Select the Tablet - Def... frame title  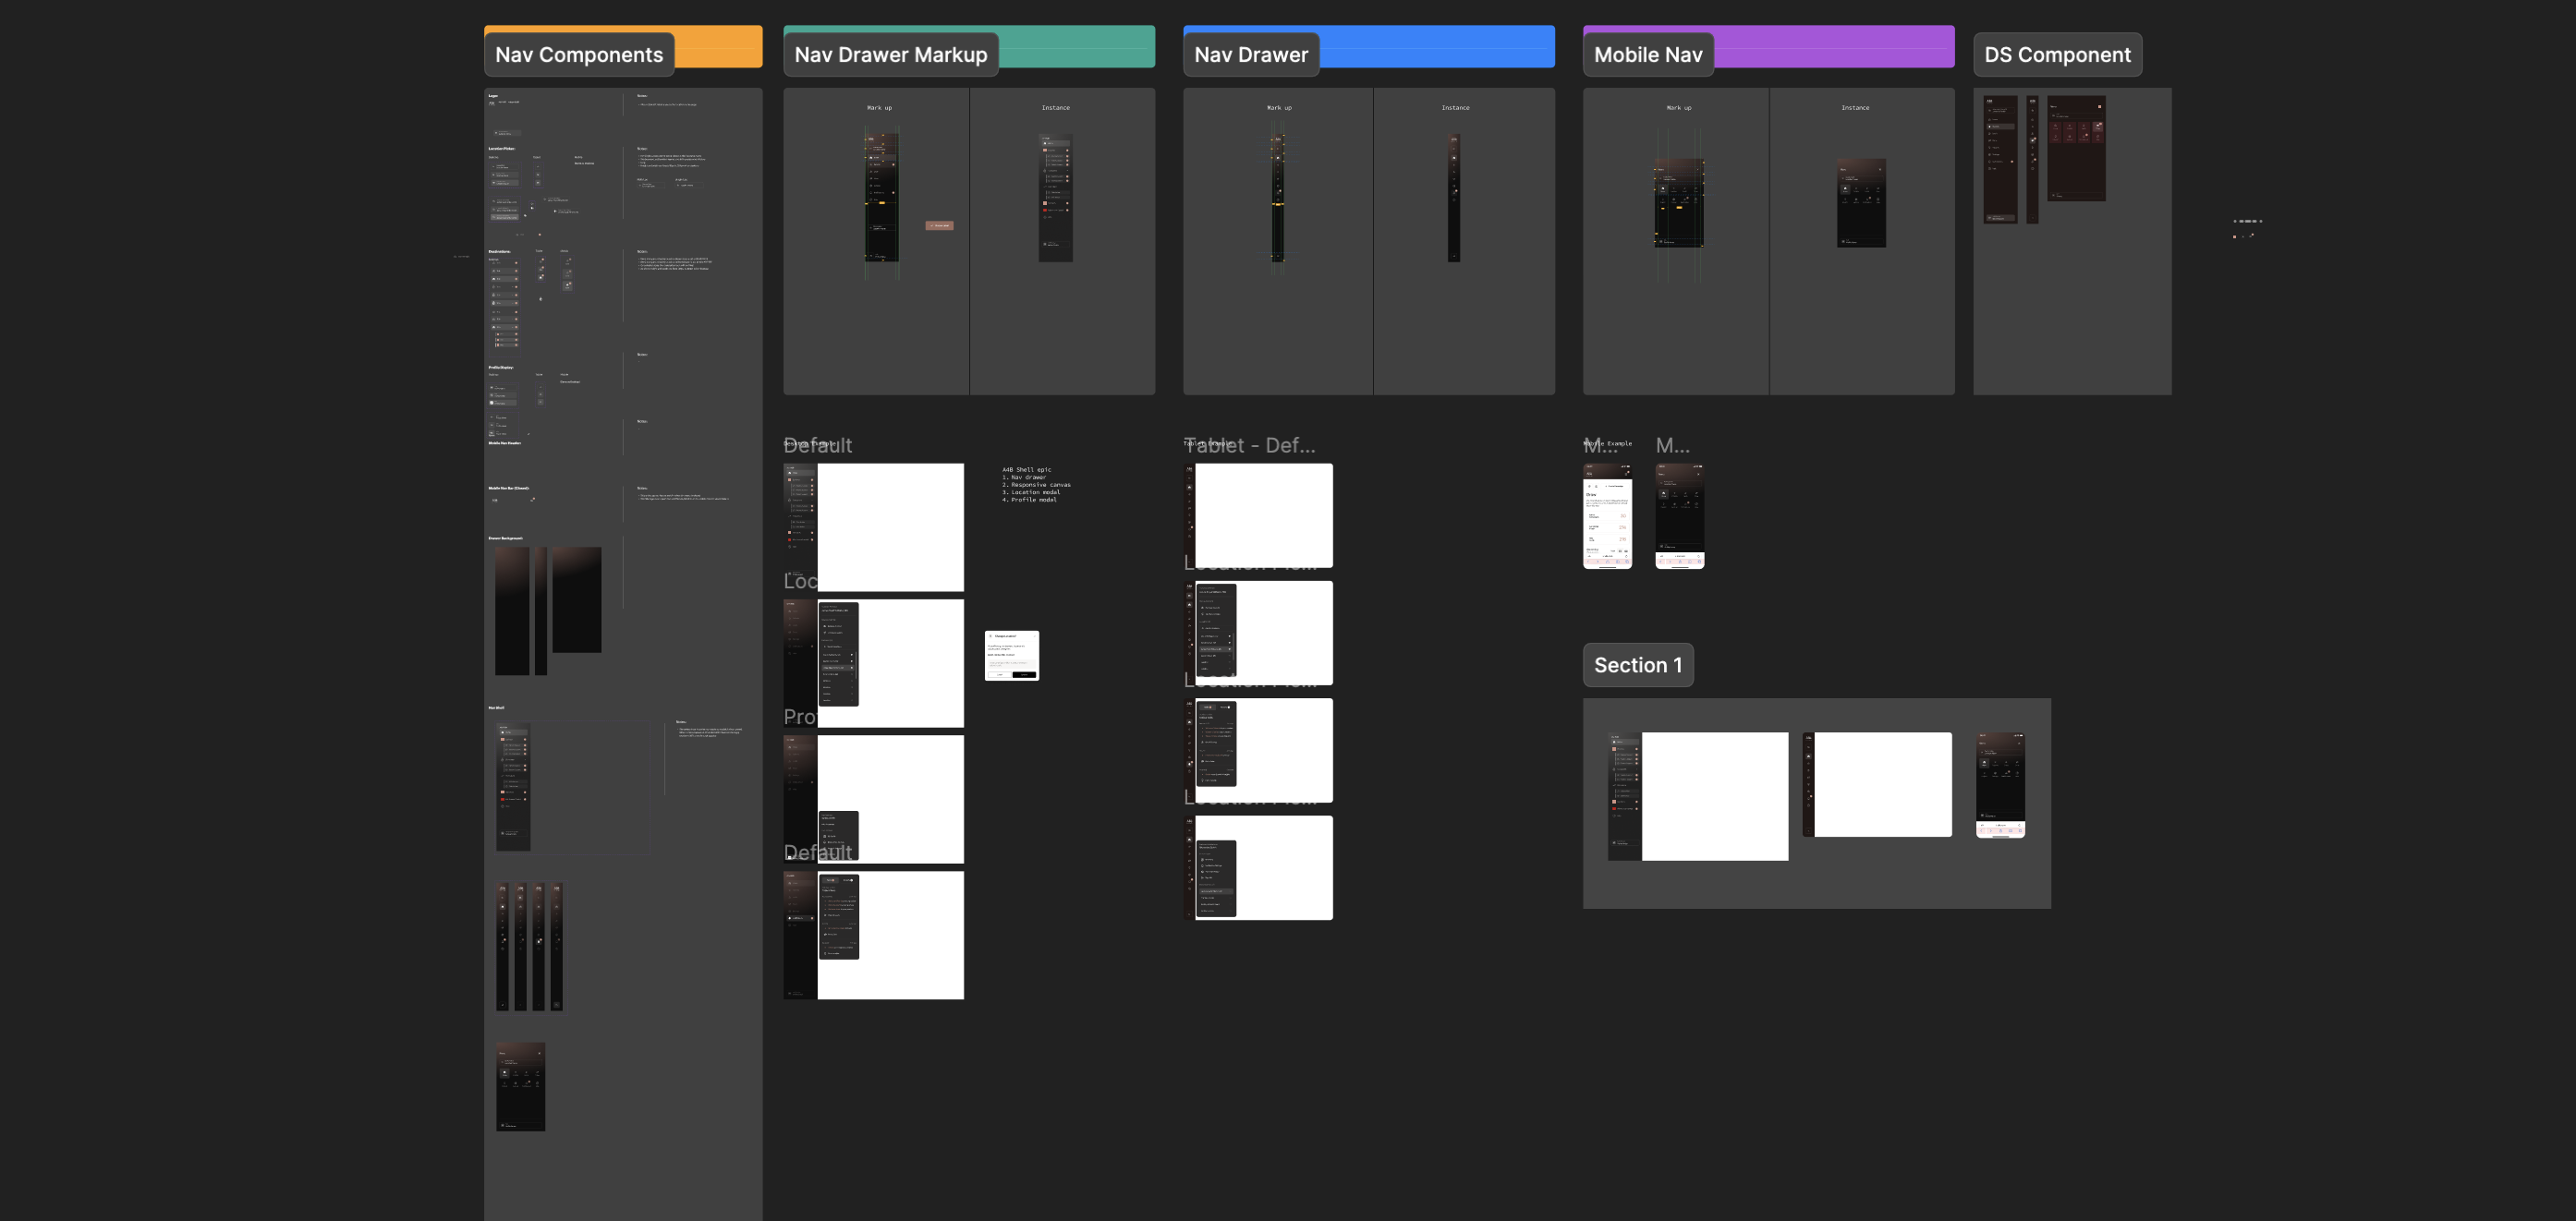1250,445
